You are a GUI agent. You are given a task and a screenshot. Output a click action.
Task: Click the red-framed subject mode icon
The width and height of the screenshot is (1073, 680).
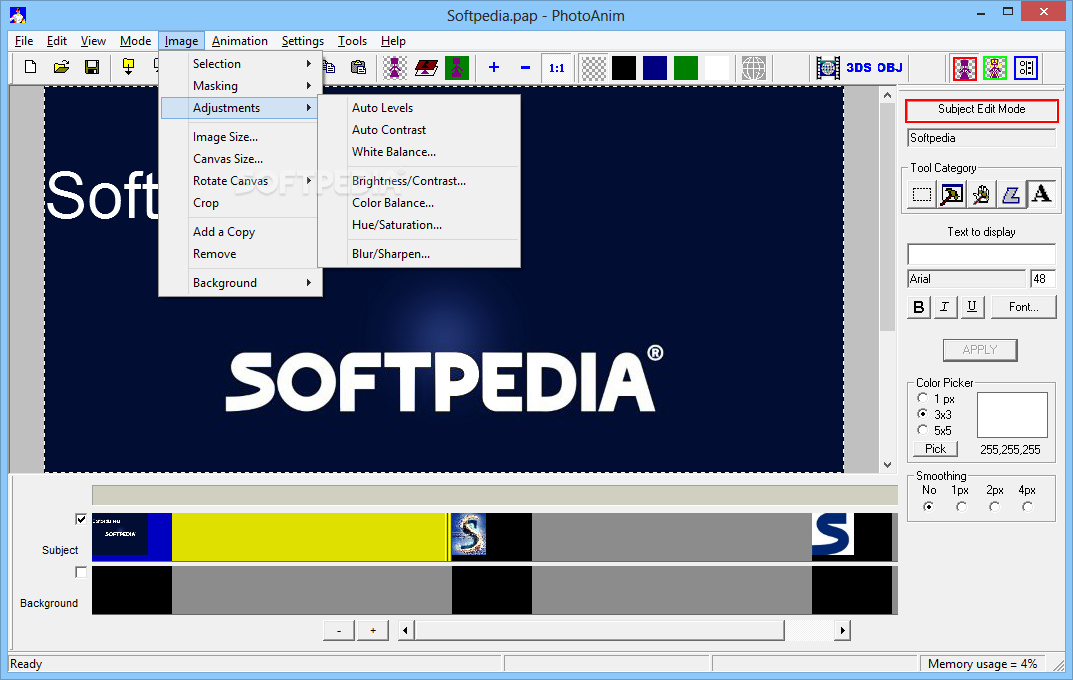pyautogui.click(x=965, y=68)
